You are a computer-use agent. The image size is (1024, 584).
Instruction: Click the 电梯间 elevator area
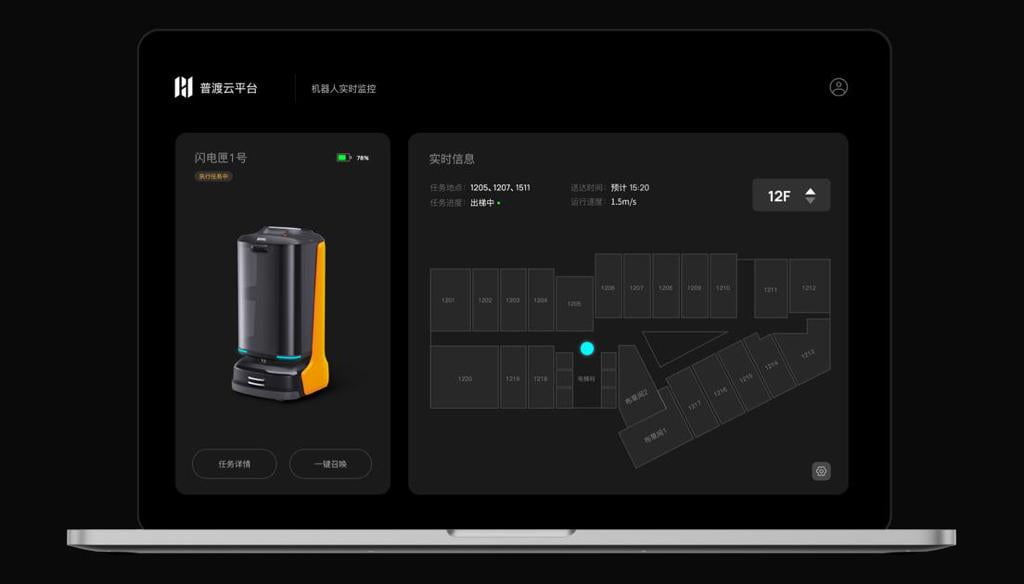click(587, 380)
